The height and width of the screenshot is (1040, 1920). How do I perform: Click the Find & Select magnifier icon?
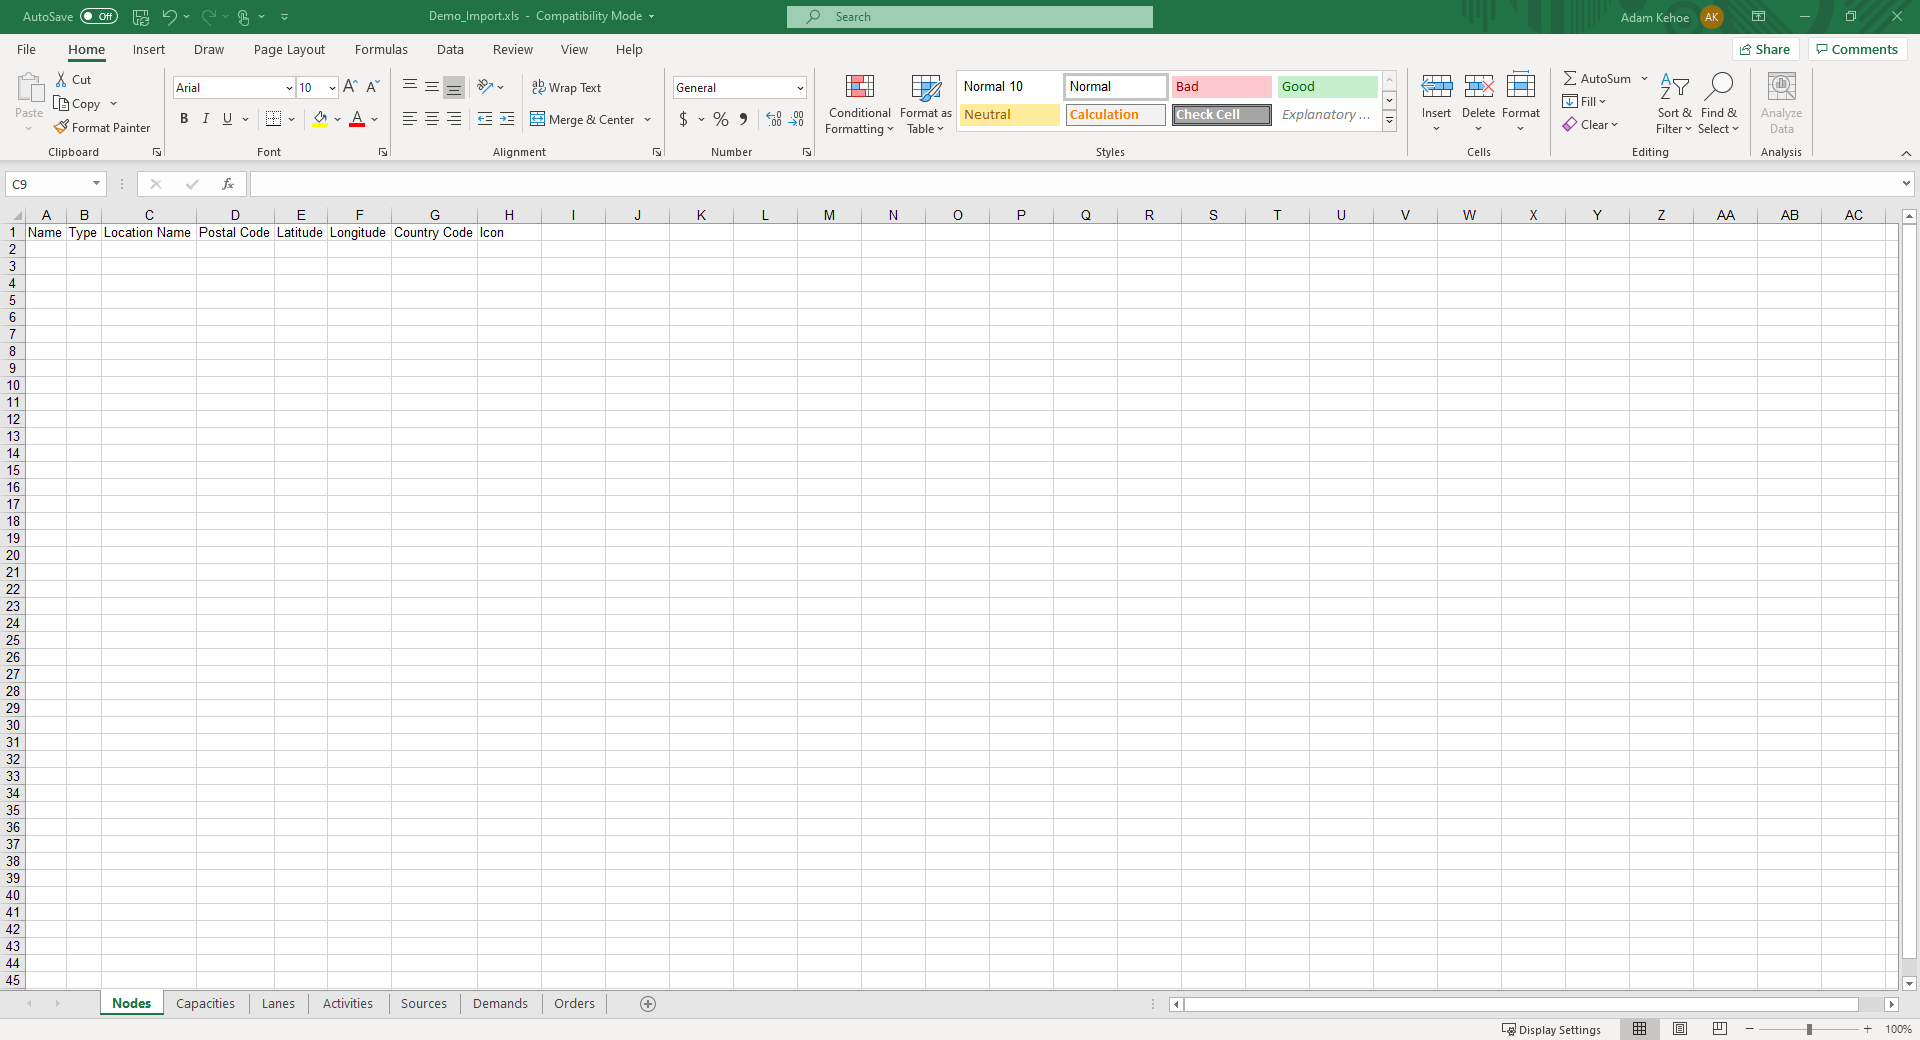1719,88
